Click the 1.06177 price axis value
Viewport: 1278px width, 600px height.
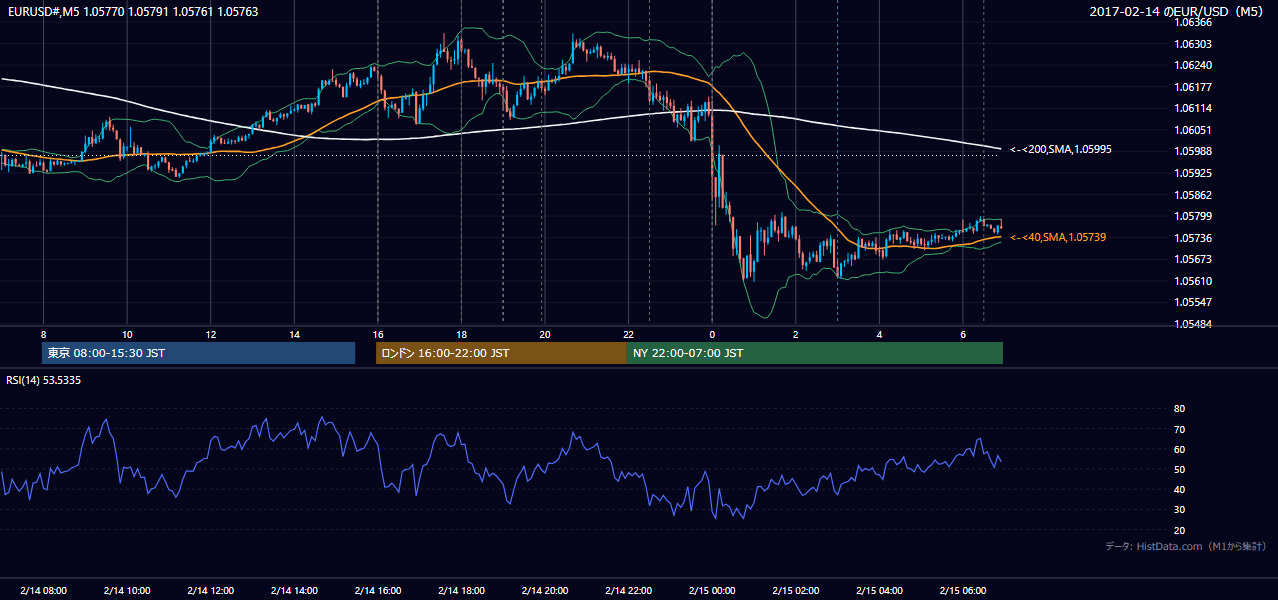coord(1193,87)
